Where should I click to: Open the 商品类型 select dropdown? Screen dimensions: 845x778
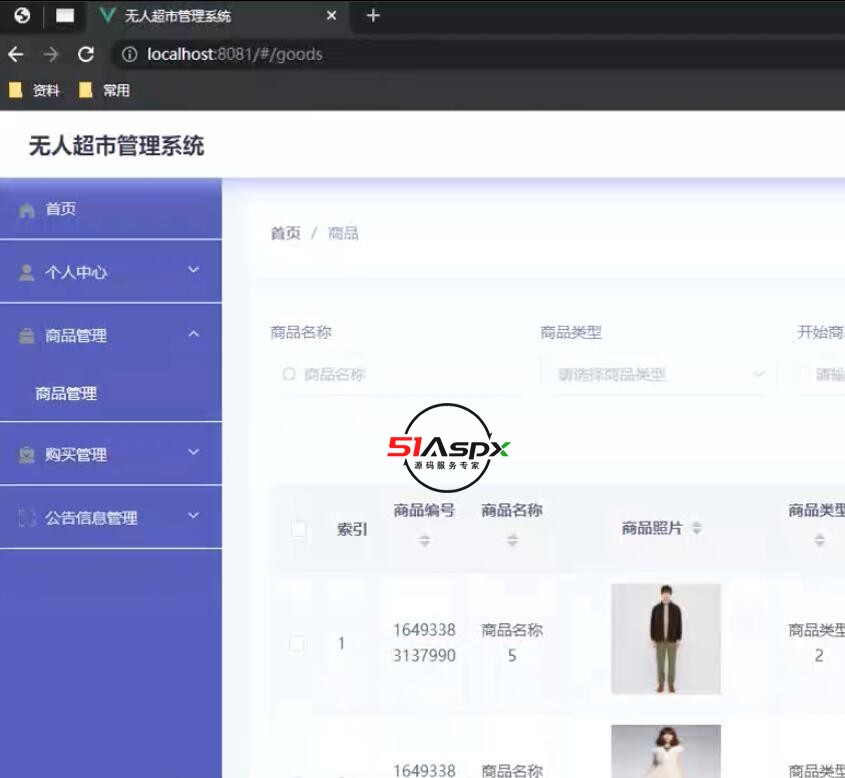658,374
